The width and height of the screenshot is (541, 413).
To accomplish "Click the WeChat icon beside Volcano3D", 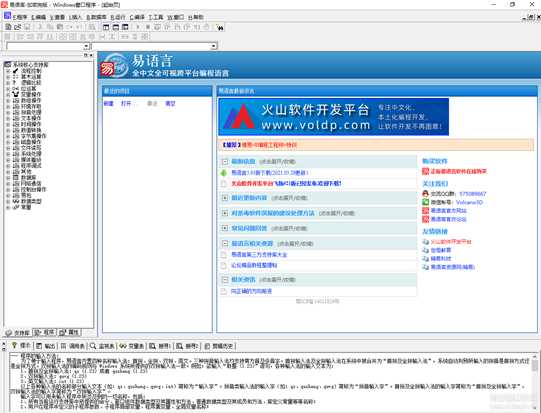I will pos(425,202).
